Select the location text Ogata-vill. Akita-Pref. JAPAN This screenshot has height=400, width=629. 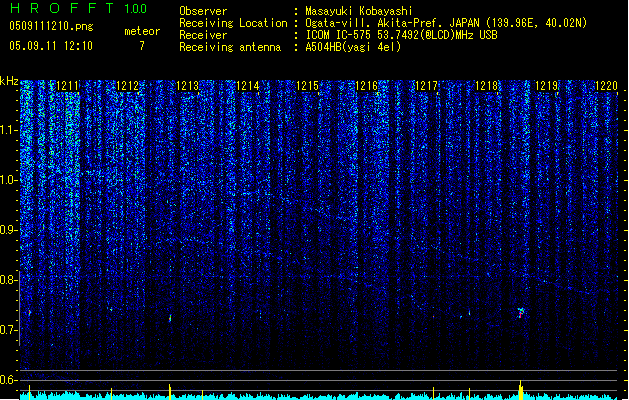[x=392, y=23]
